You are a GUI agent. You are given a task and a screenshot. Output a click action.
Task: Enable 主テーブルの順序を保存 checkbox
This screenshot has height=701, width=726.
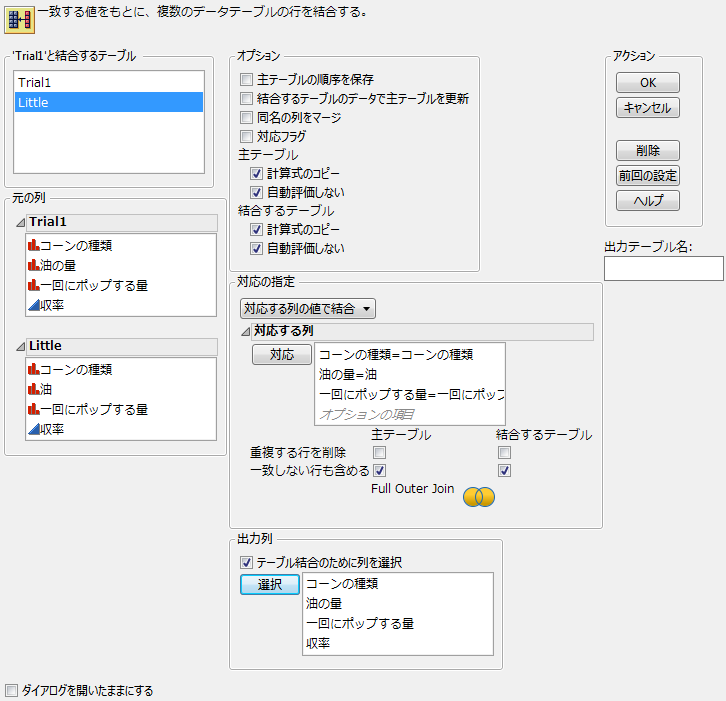(x=247, y=79)
